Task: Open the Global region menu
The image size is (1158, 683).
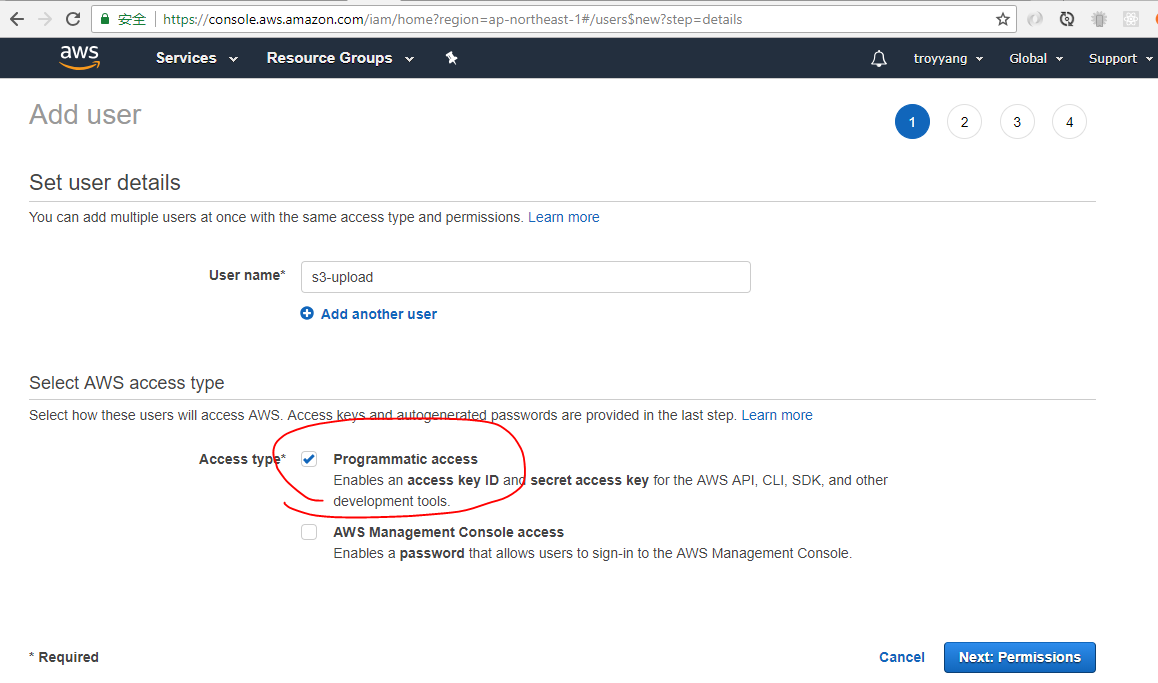Action: [1035, 59]
